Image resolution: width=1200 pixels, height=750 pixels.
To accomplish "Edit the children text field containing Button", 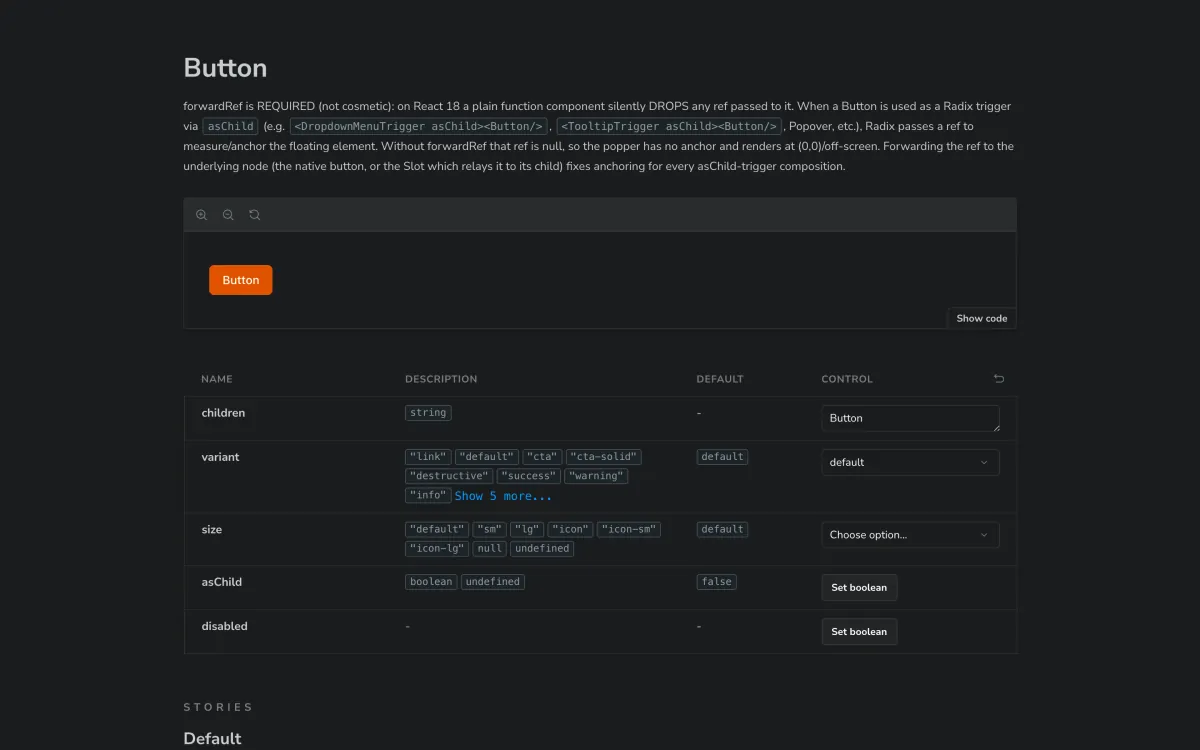I will click(x=910, y=418).
